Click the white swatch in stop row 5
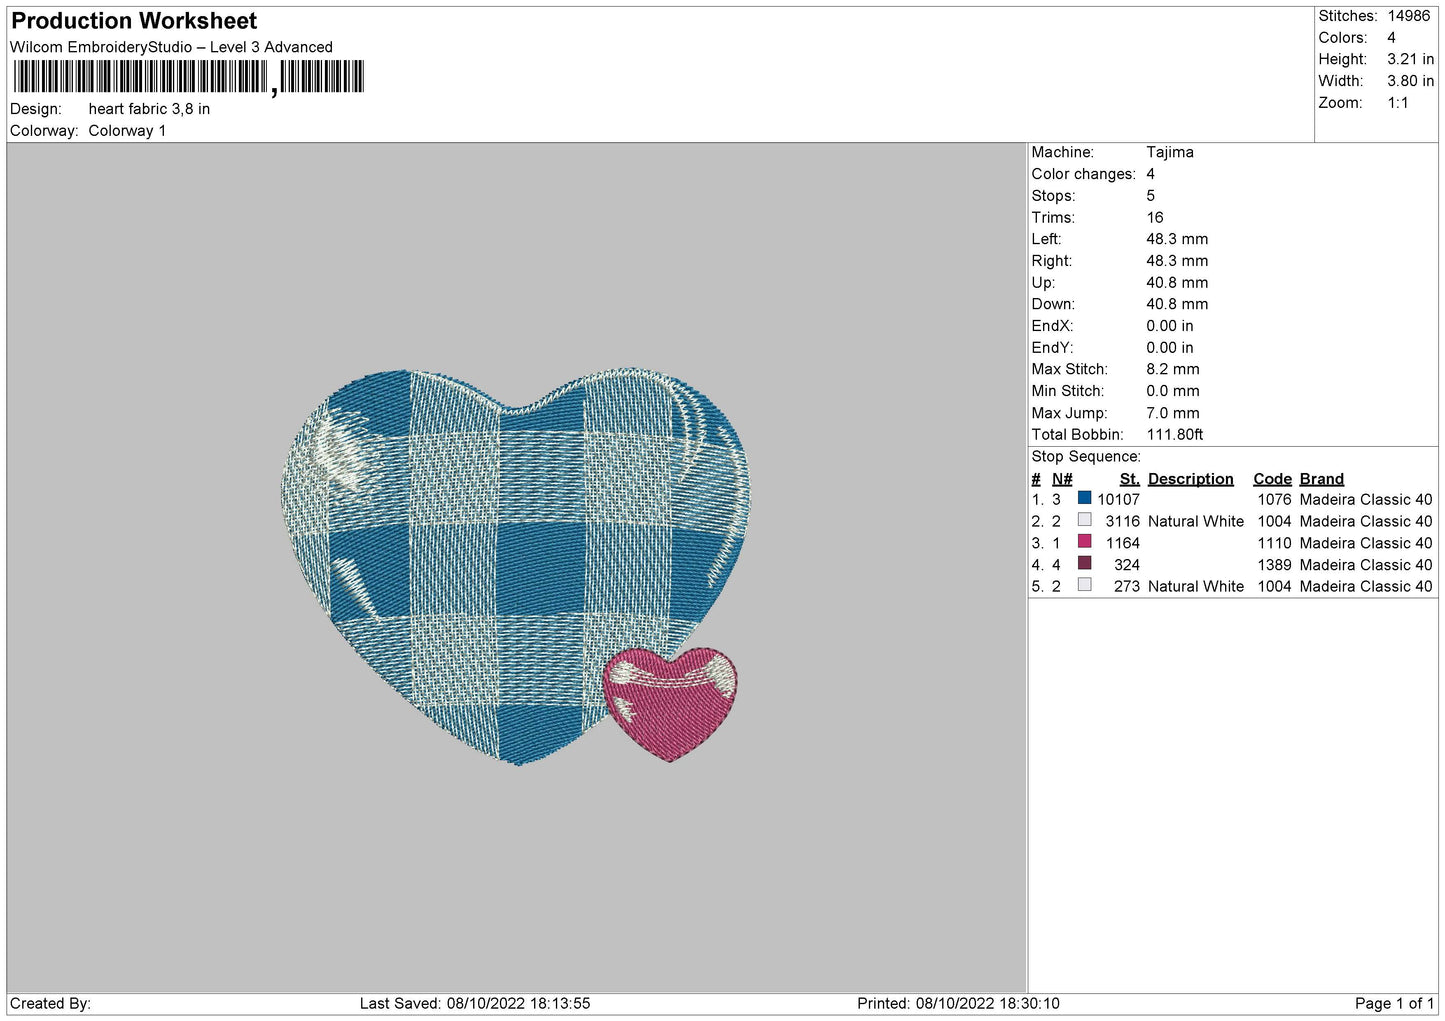This screenshot has width=1445, height=1021. 1084,585
